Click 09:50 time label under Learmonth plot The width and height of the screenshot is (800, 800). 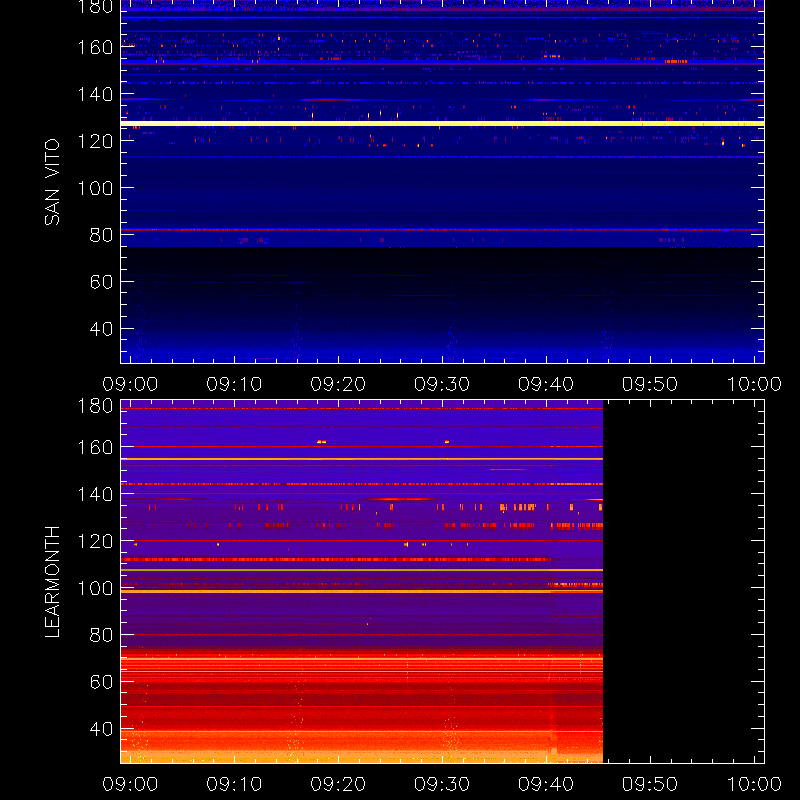point(650,784)
